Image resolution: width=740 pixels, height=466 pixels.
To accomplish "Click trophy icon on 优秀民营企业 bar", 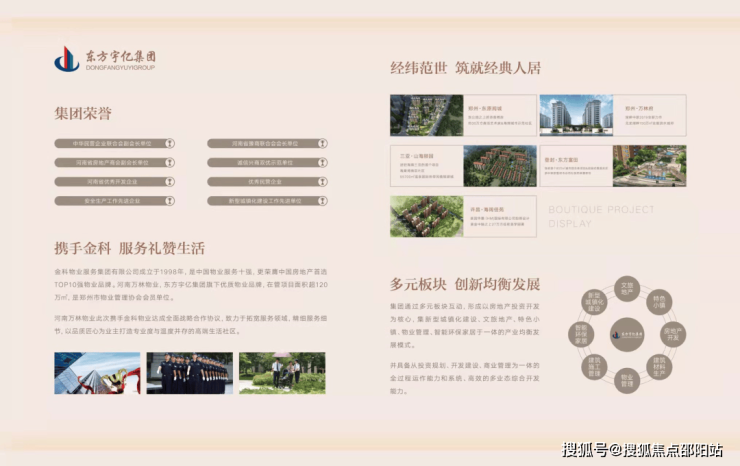I will (x=323, y=182).
